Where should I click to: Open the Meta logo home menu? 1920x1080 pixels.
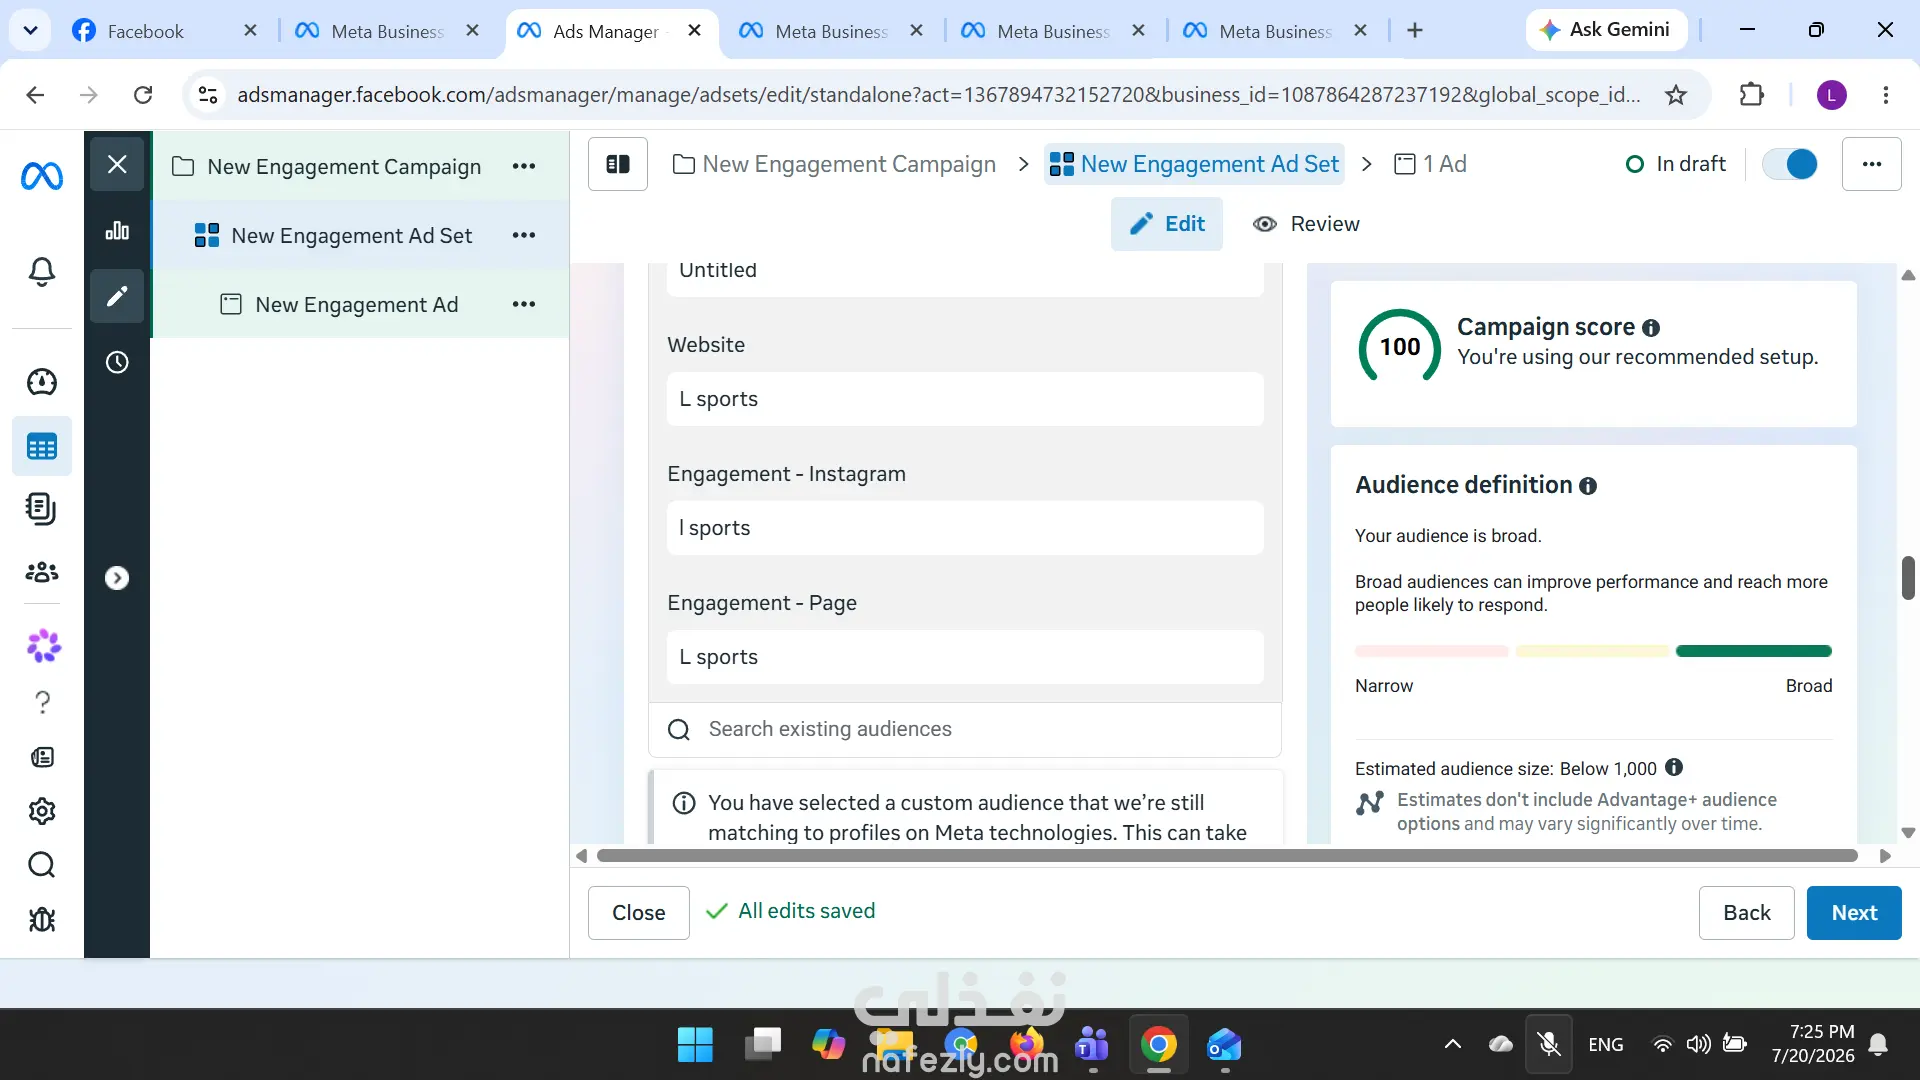pyautogui.click(x=42, y=177)
